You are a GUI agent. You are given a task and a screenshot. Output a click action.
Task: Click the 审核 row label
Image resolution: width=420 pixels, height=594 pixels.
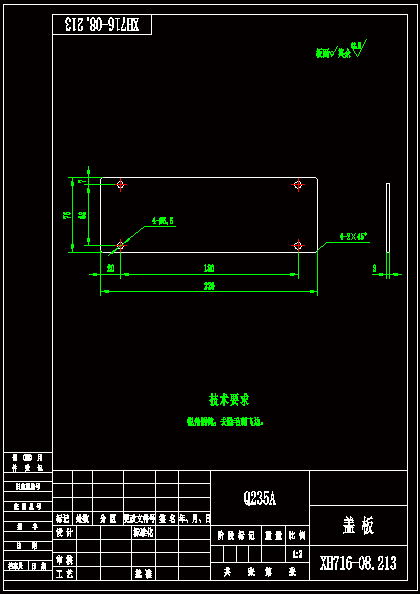pyautogui.click(x=65, y=560)
